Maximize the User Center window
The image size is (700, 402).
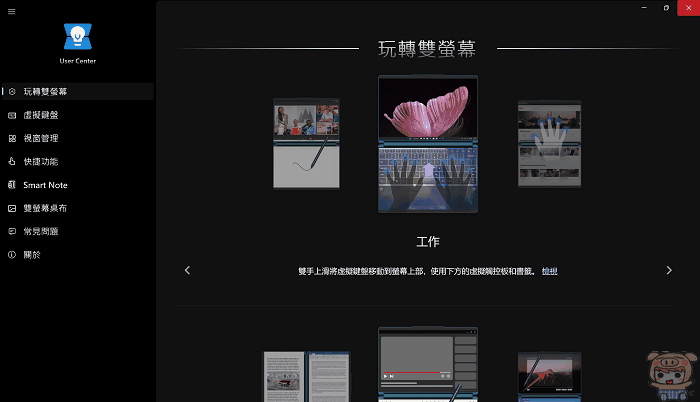click(x=666, y=8)
